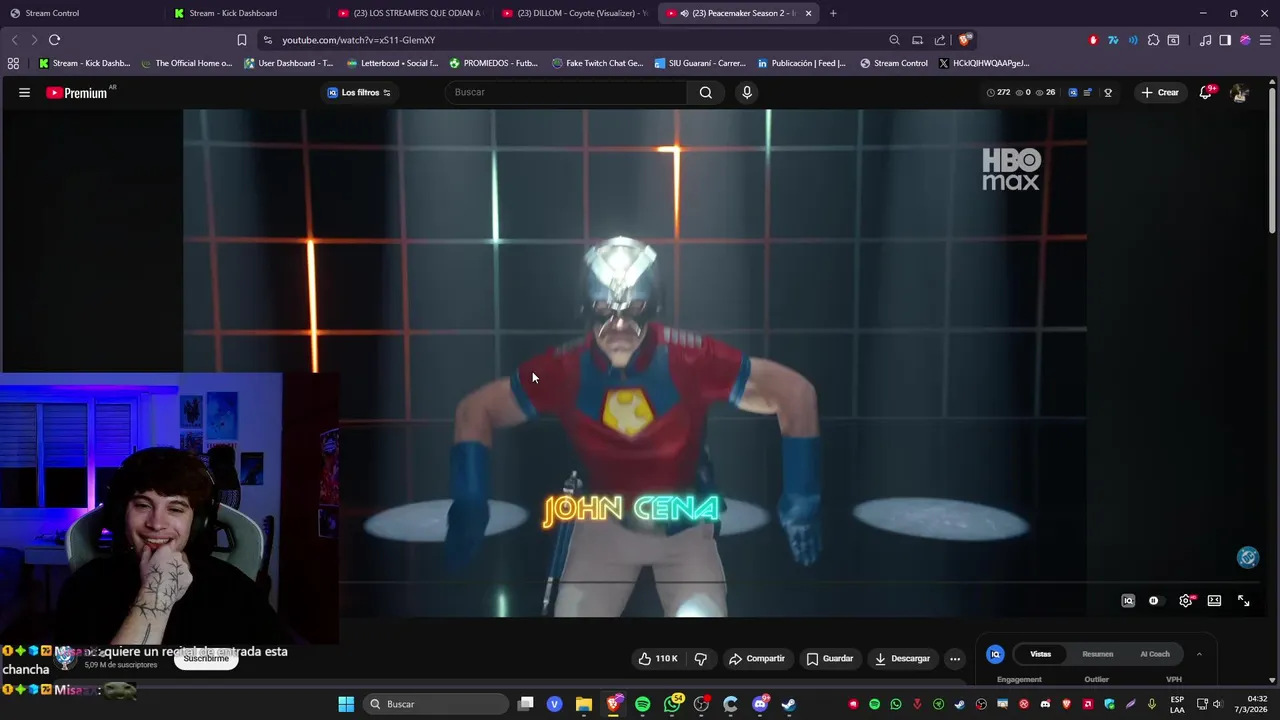1280x720 pixels.
Task: Select the Vistas tab in vidIQ panel
Action: tap(1041, 654)
